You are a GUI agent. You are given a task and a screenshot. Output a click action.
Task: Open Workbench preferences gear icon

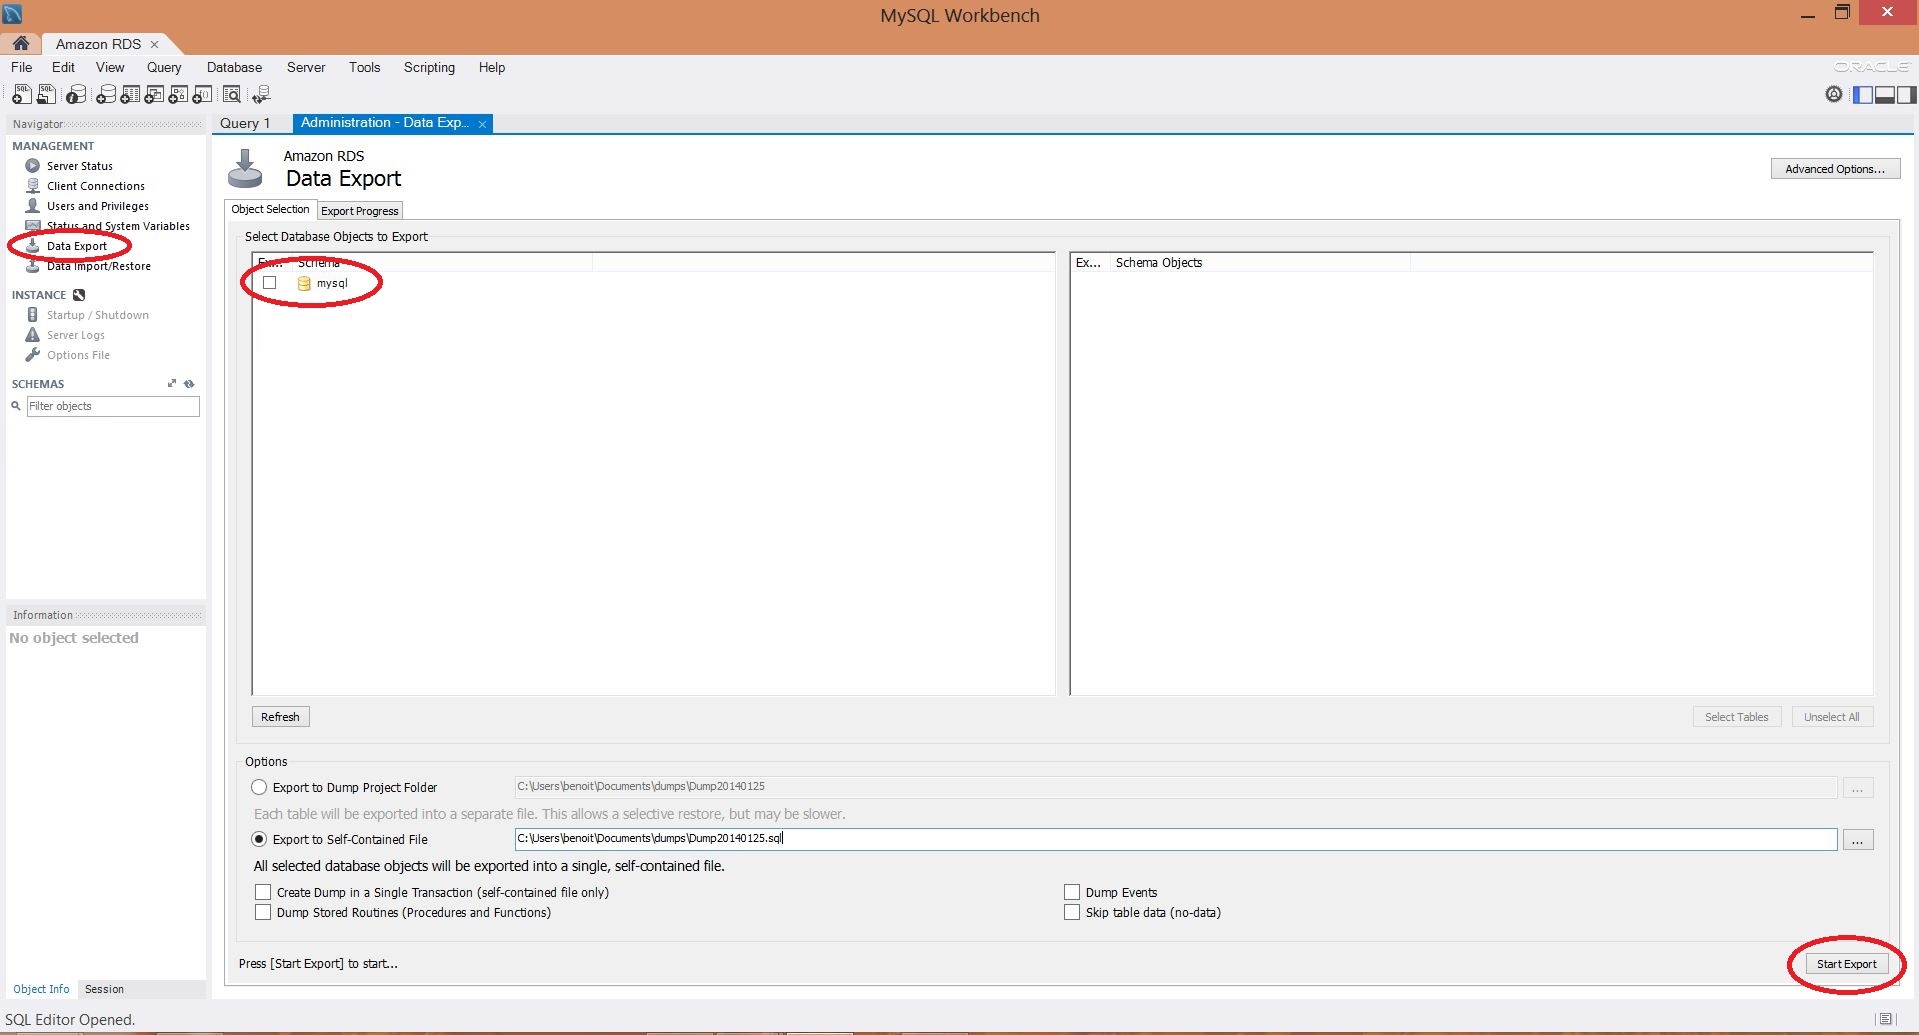click(1833, 94)
